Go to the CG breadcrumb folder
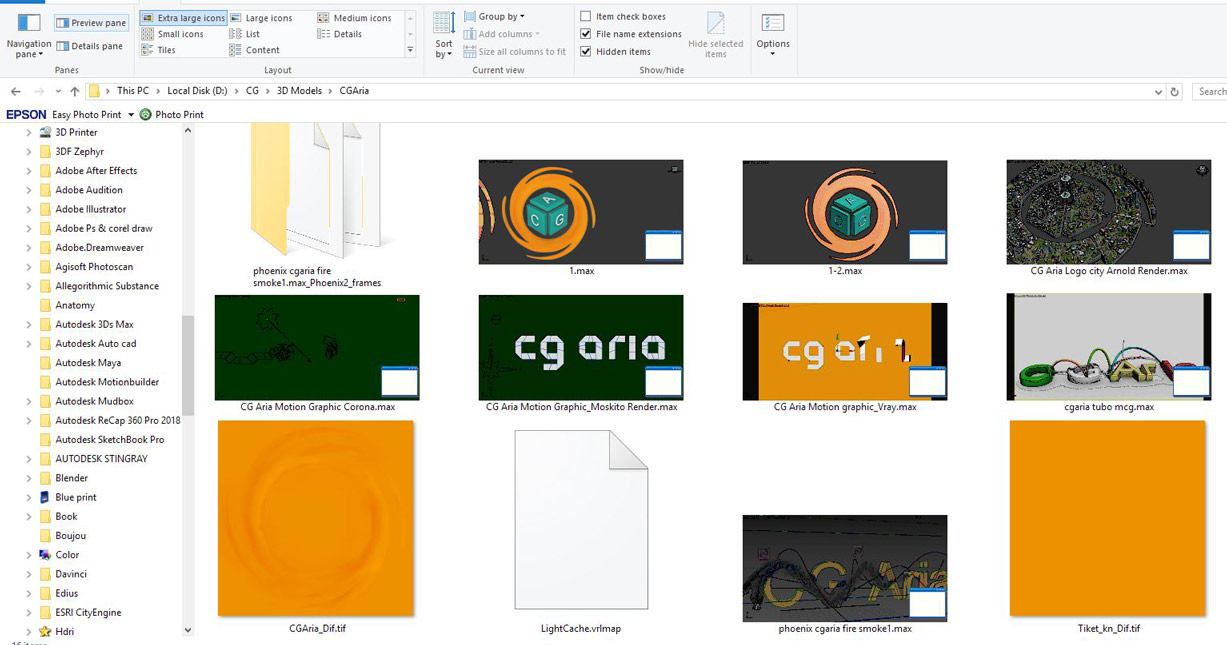1227x645 pixels. [252, 91]
